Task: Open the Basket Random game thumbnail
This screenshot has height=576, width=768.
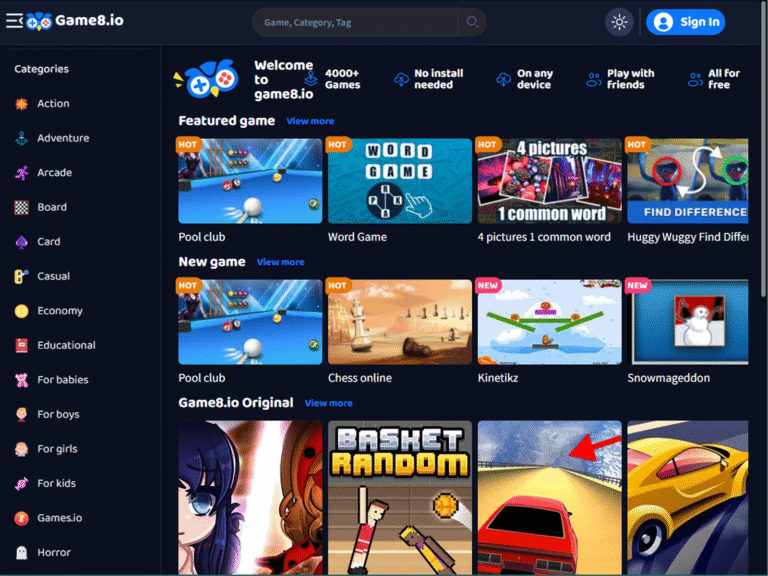Action: [400, 498]
